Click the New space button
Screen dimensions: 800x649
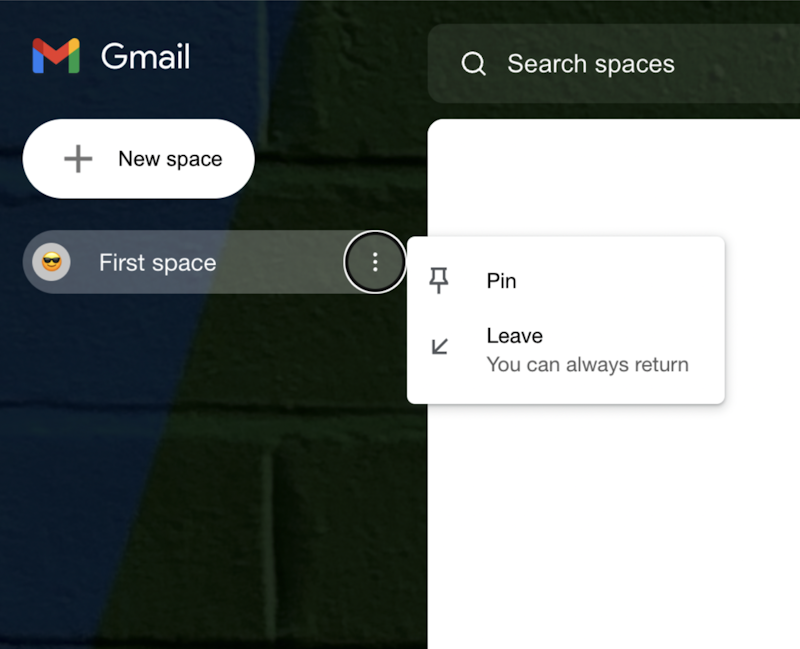[139, 158]
